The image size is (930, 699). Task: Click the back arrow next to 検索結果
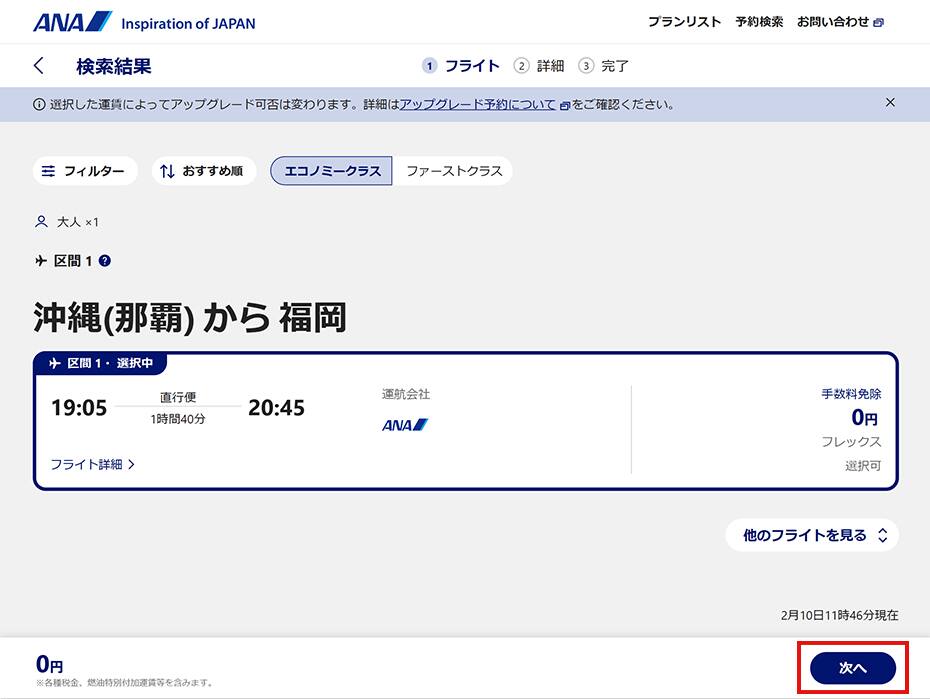[x=39, y=65]
